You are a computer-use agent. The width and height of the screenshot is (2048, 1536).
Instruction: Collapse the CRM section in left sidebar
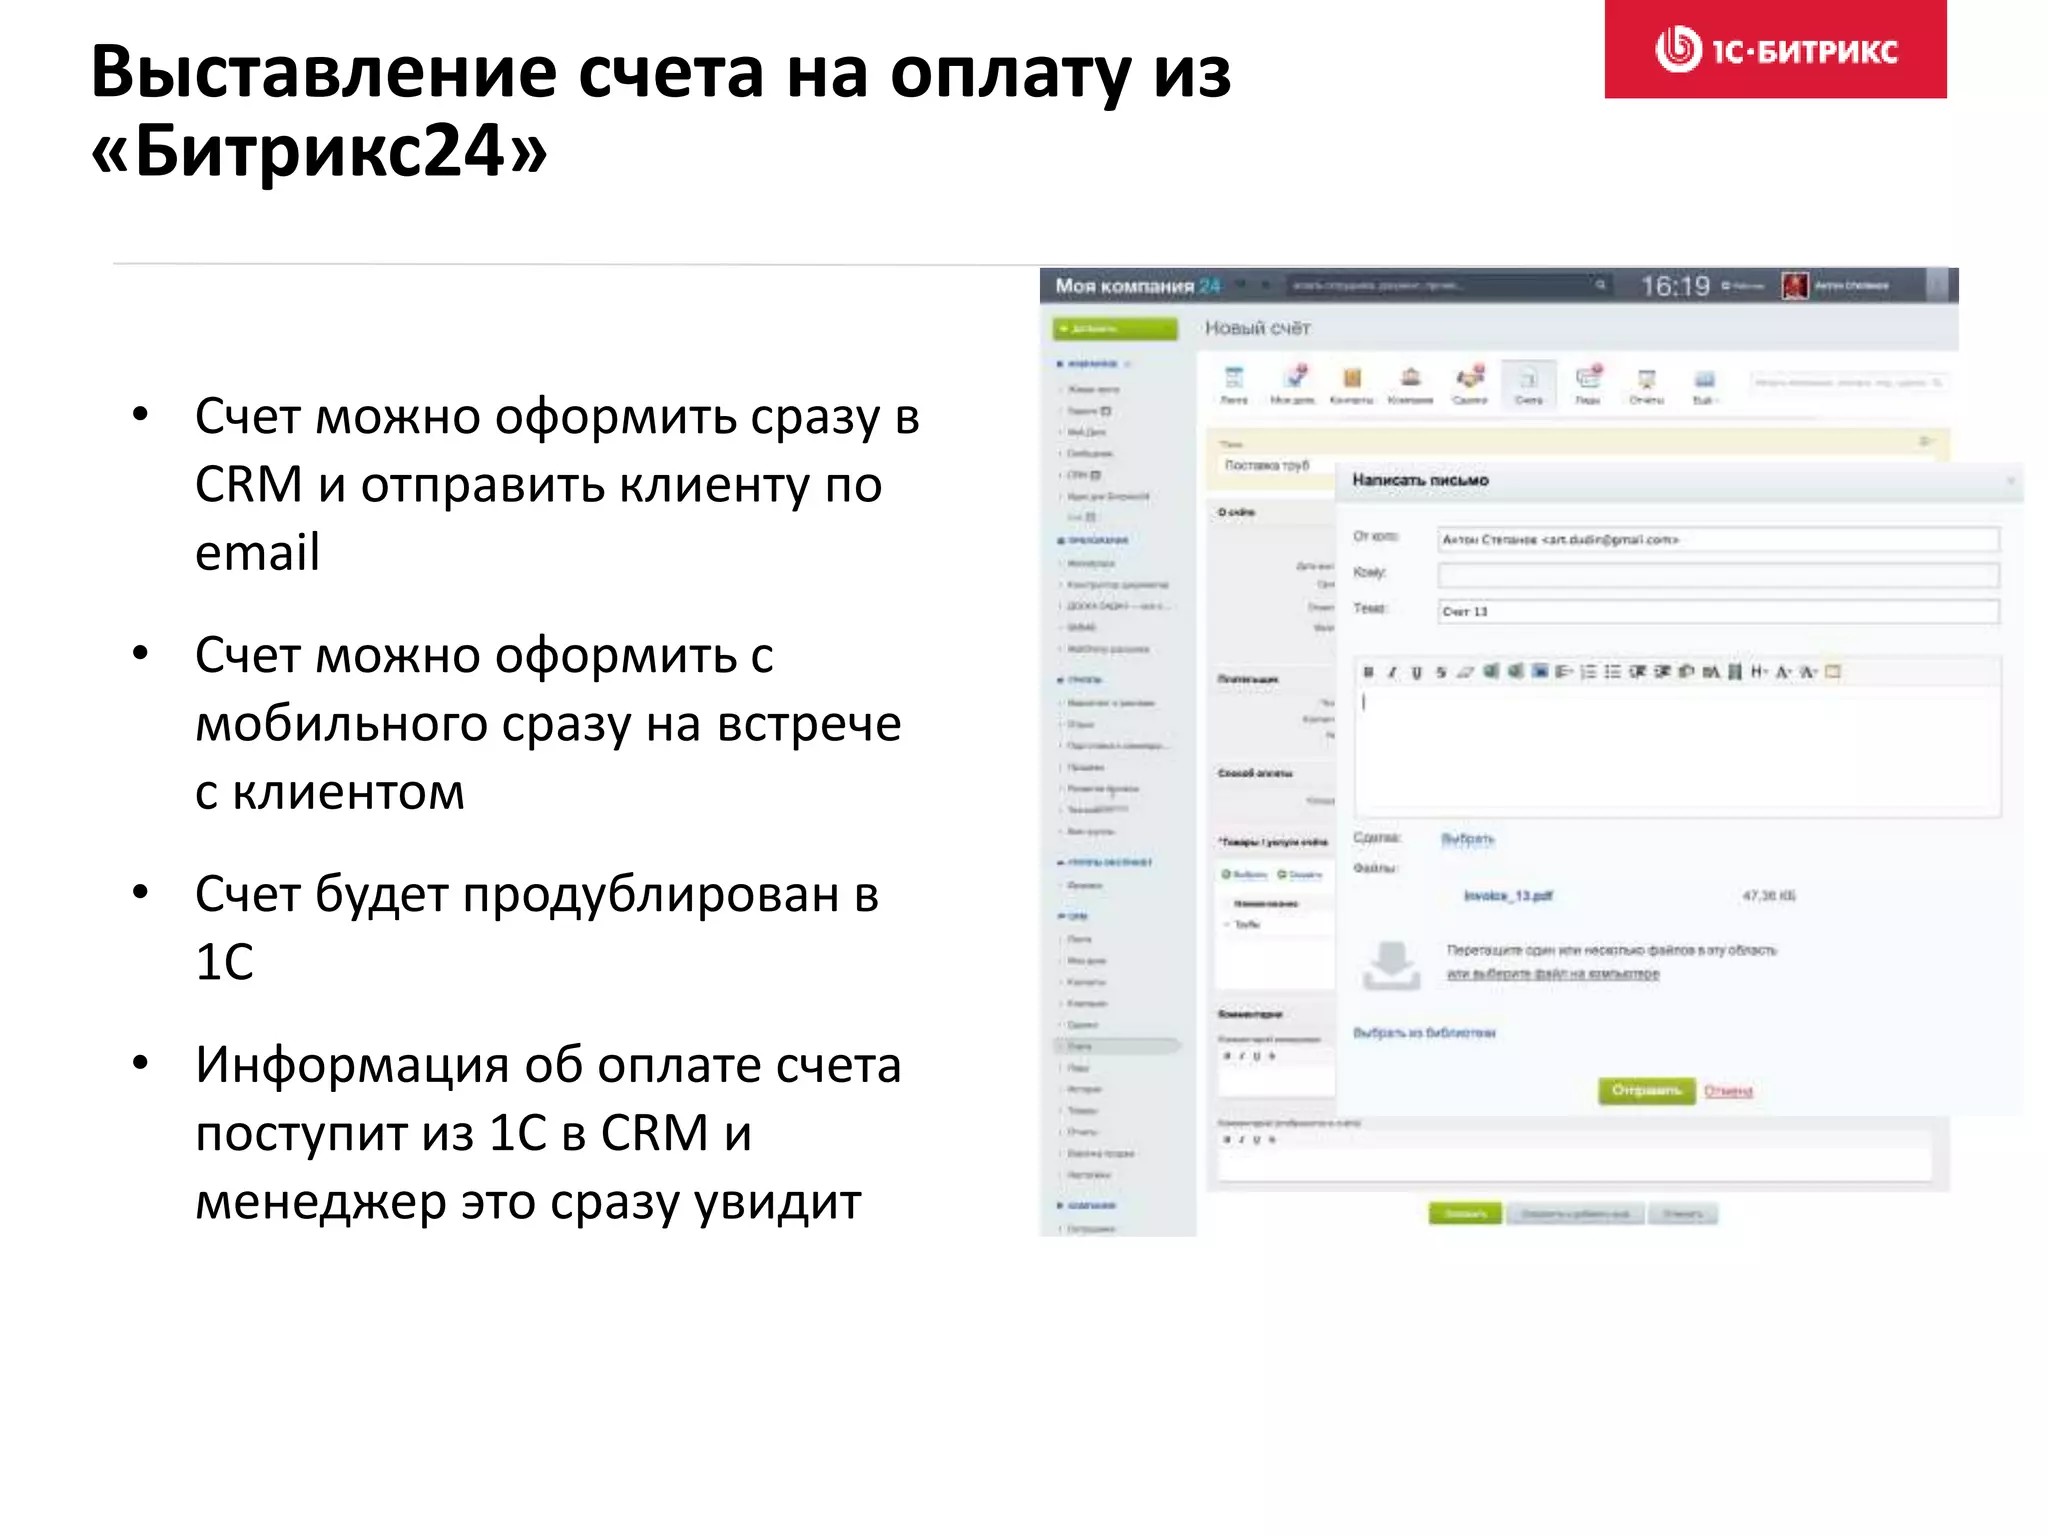[1072, 916]
